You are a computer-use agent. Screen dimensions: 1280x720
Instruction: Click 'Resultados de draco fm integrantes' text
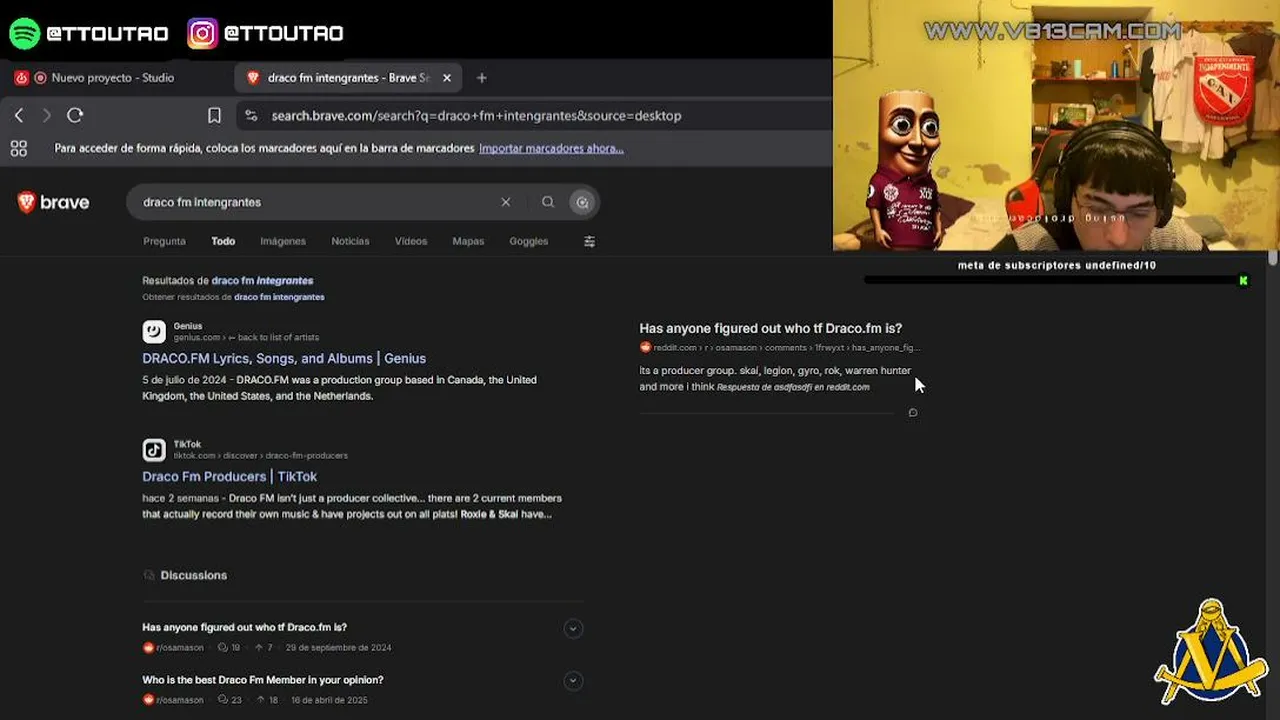(x=228, y=281)
